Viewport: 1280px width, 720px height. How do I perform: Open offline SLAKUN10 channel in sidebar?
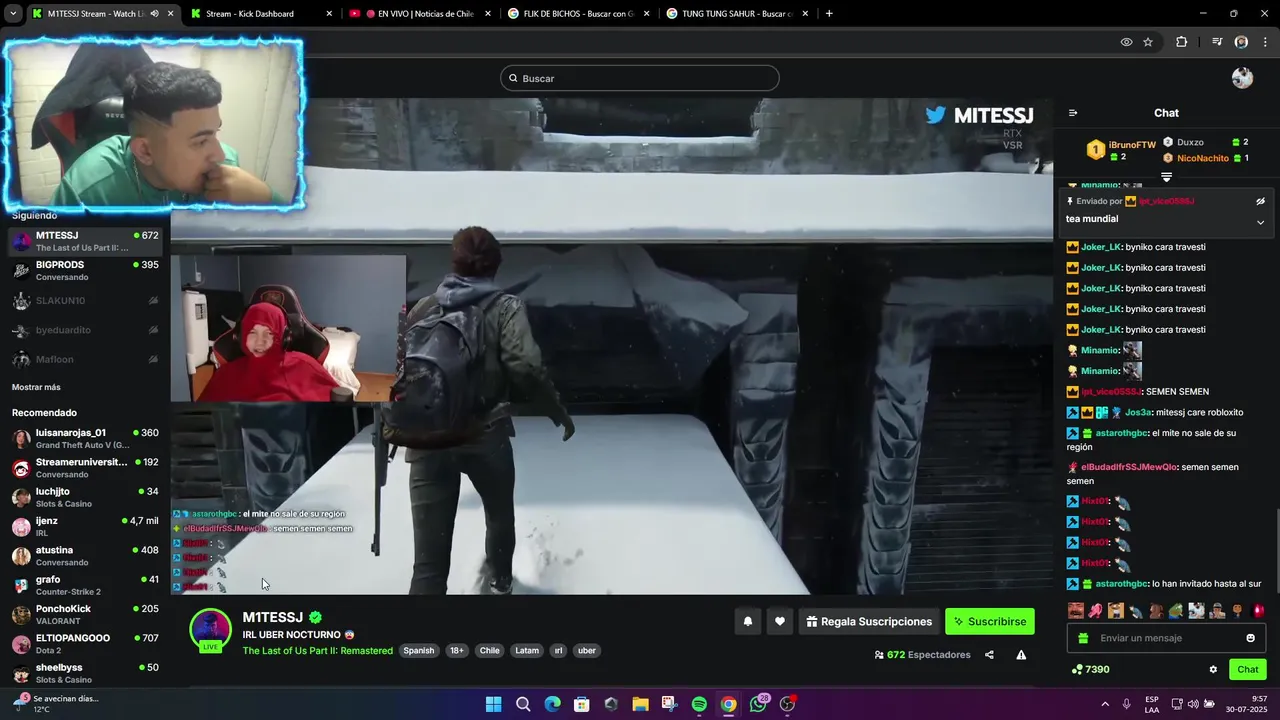[85, 300]
